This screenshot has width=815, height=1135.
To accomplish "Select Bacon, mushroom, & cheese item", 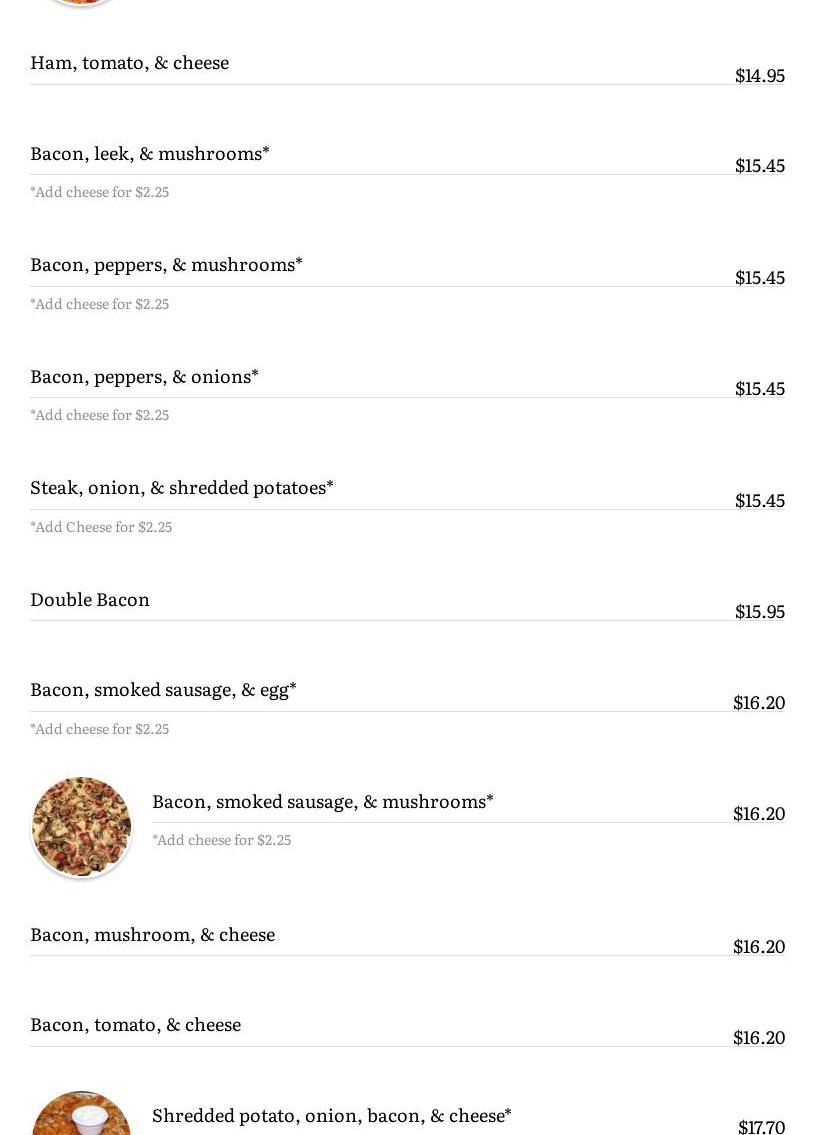I will point(152,935).
